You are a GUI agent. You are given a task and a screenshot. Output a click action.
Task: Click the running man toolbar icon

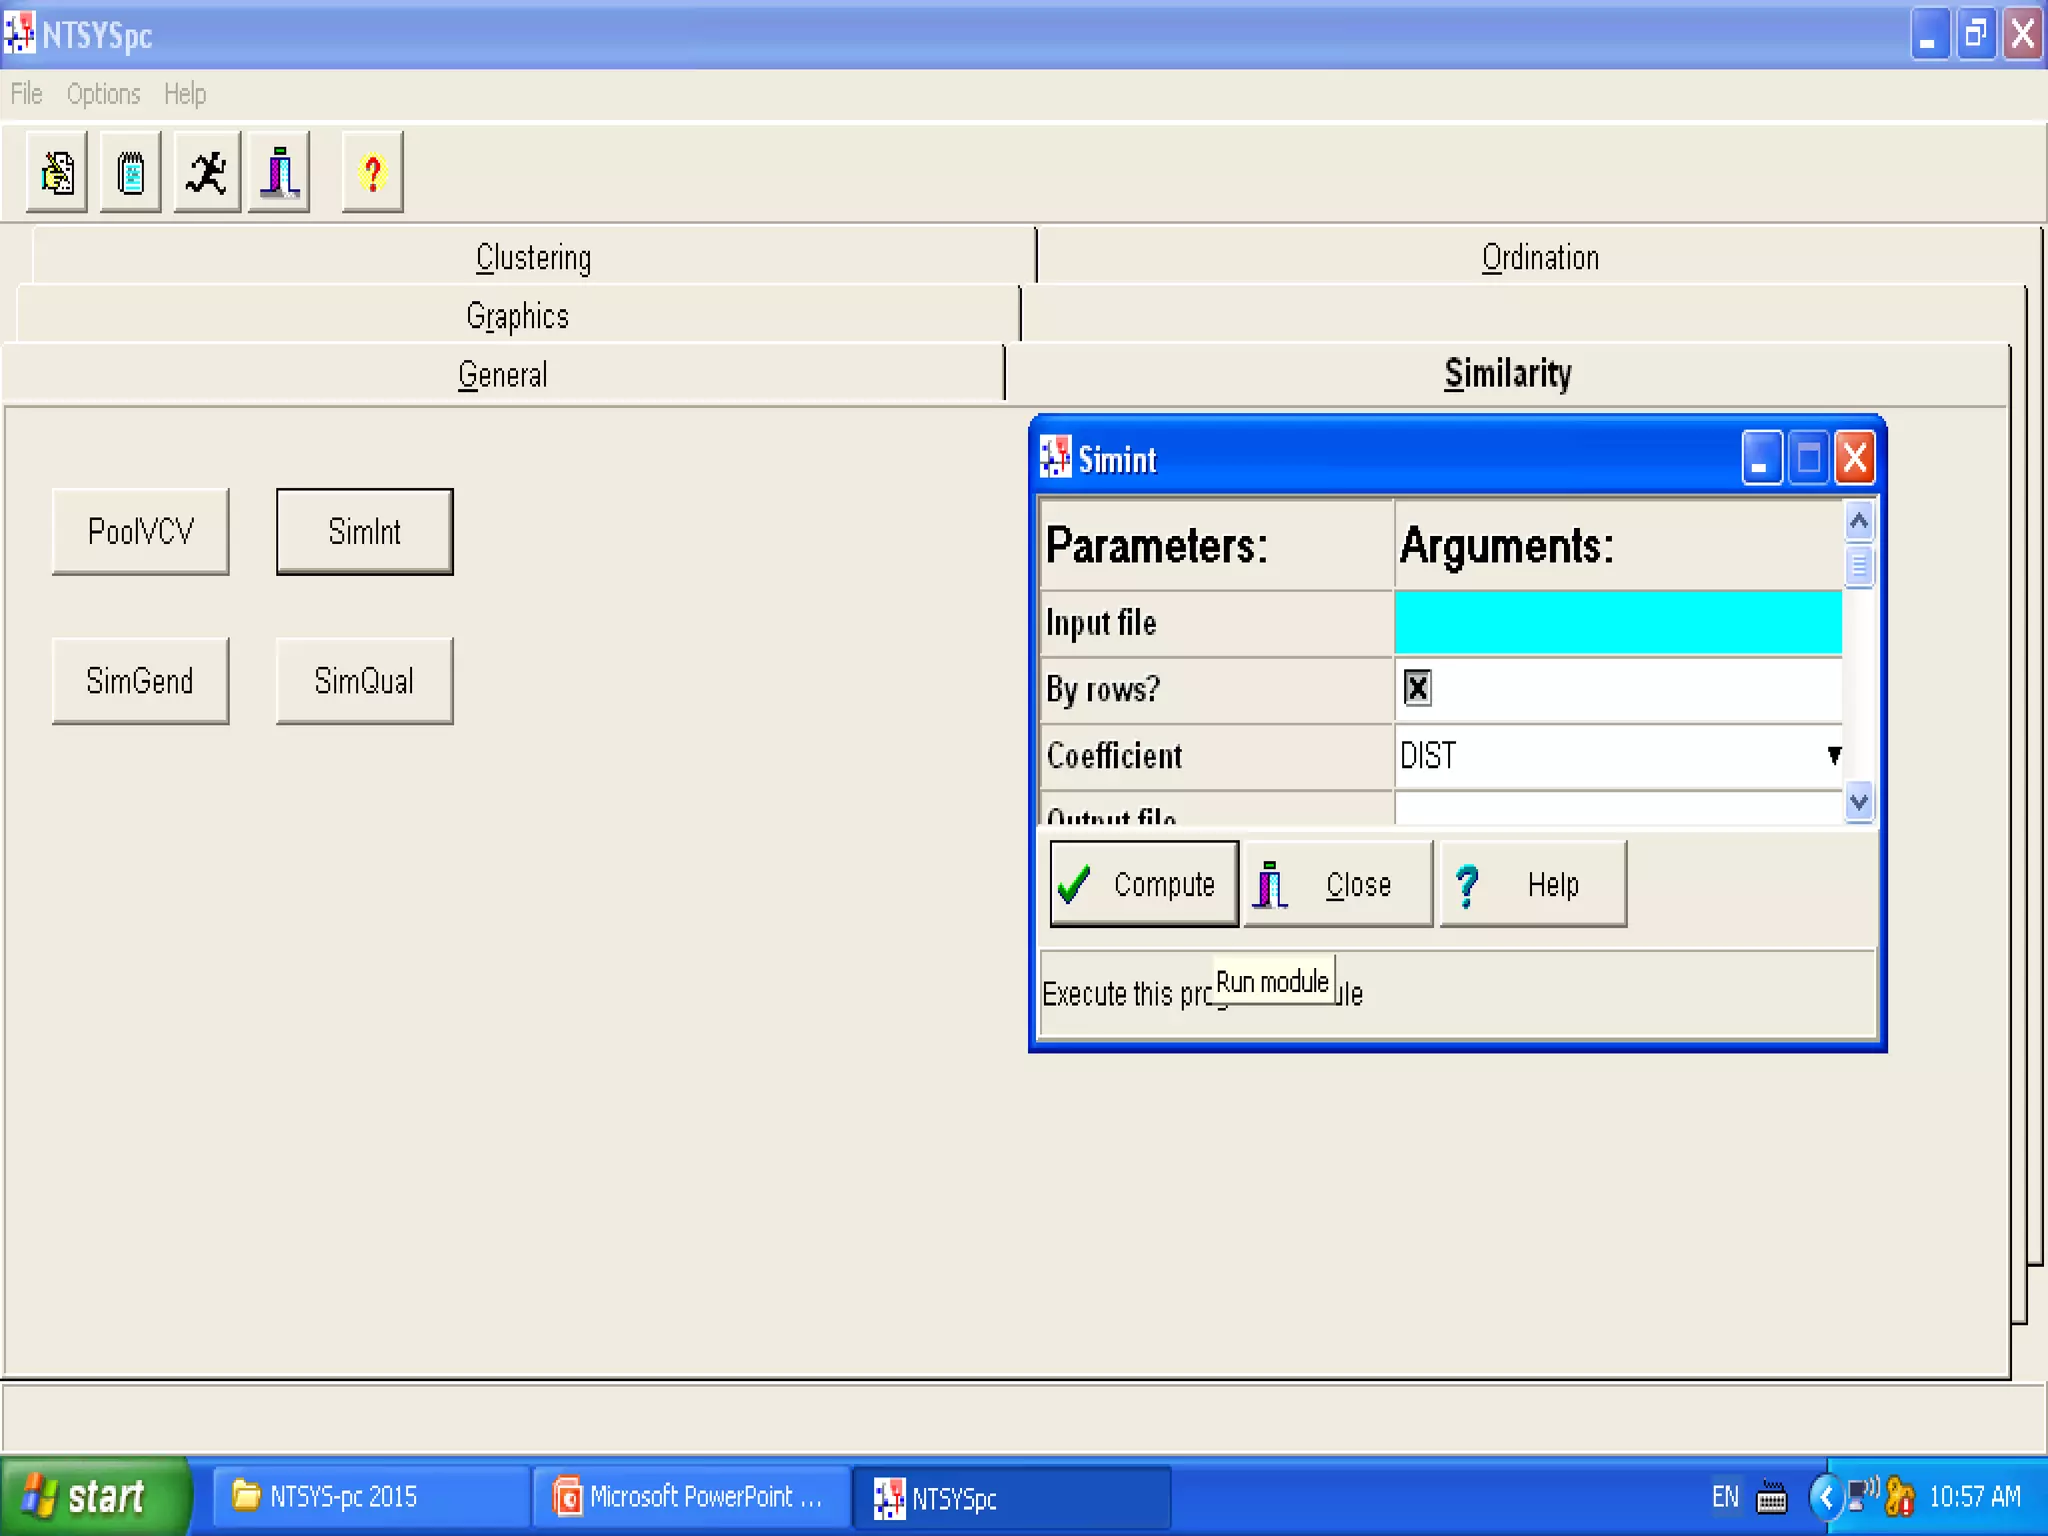pos(207,173)
